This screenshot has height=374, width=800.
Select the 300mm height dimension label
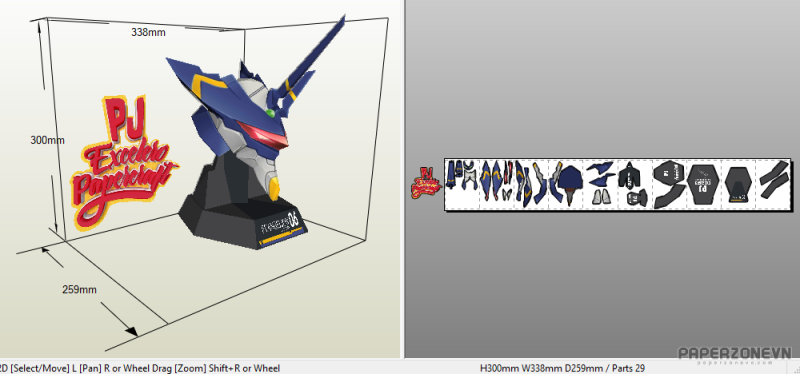47,140
